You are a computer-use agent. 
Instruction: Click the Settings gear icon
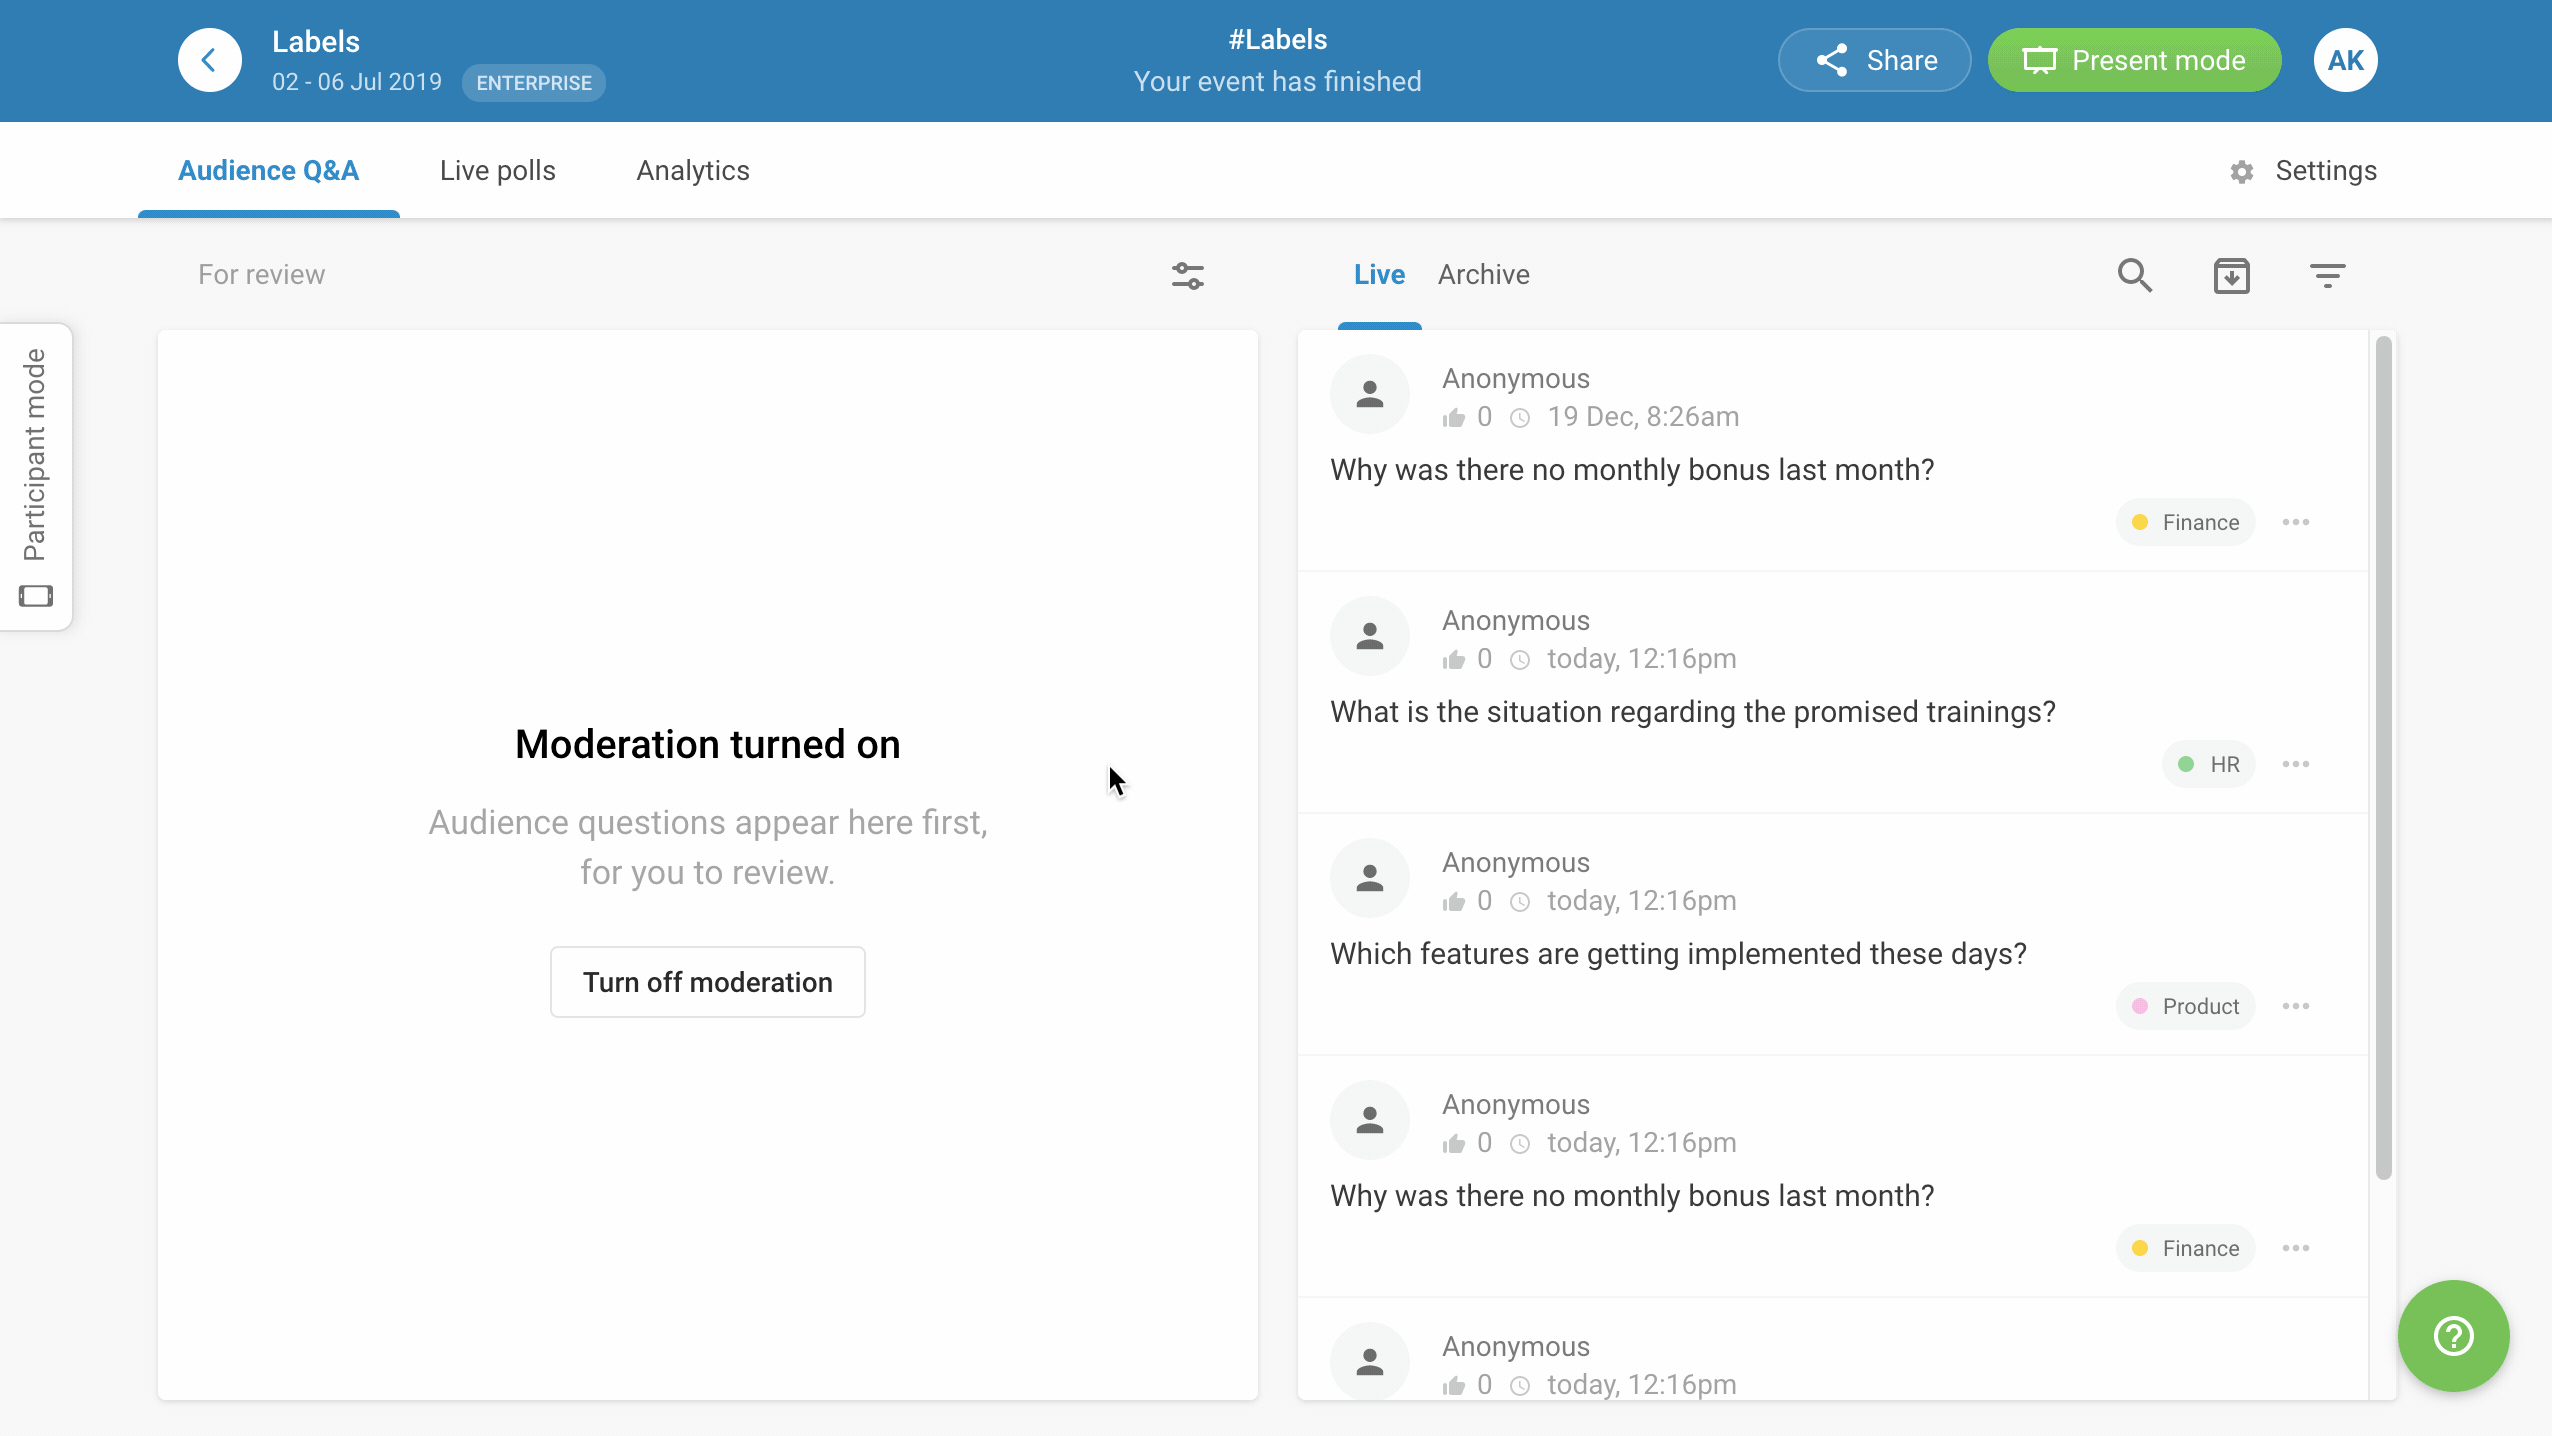[2242, 172]
